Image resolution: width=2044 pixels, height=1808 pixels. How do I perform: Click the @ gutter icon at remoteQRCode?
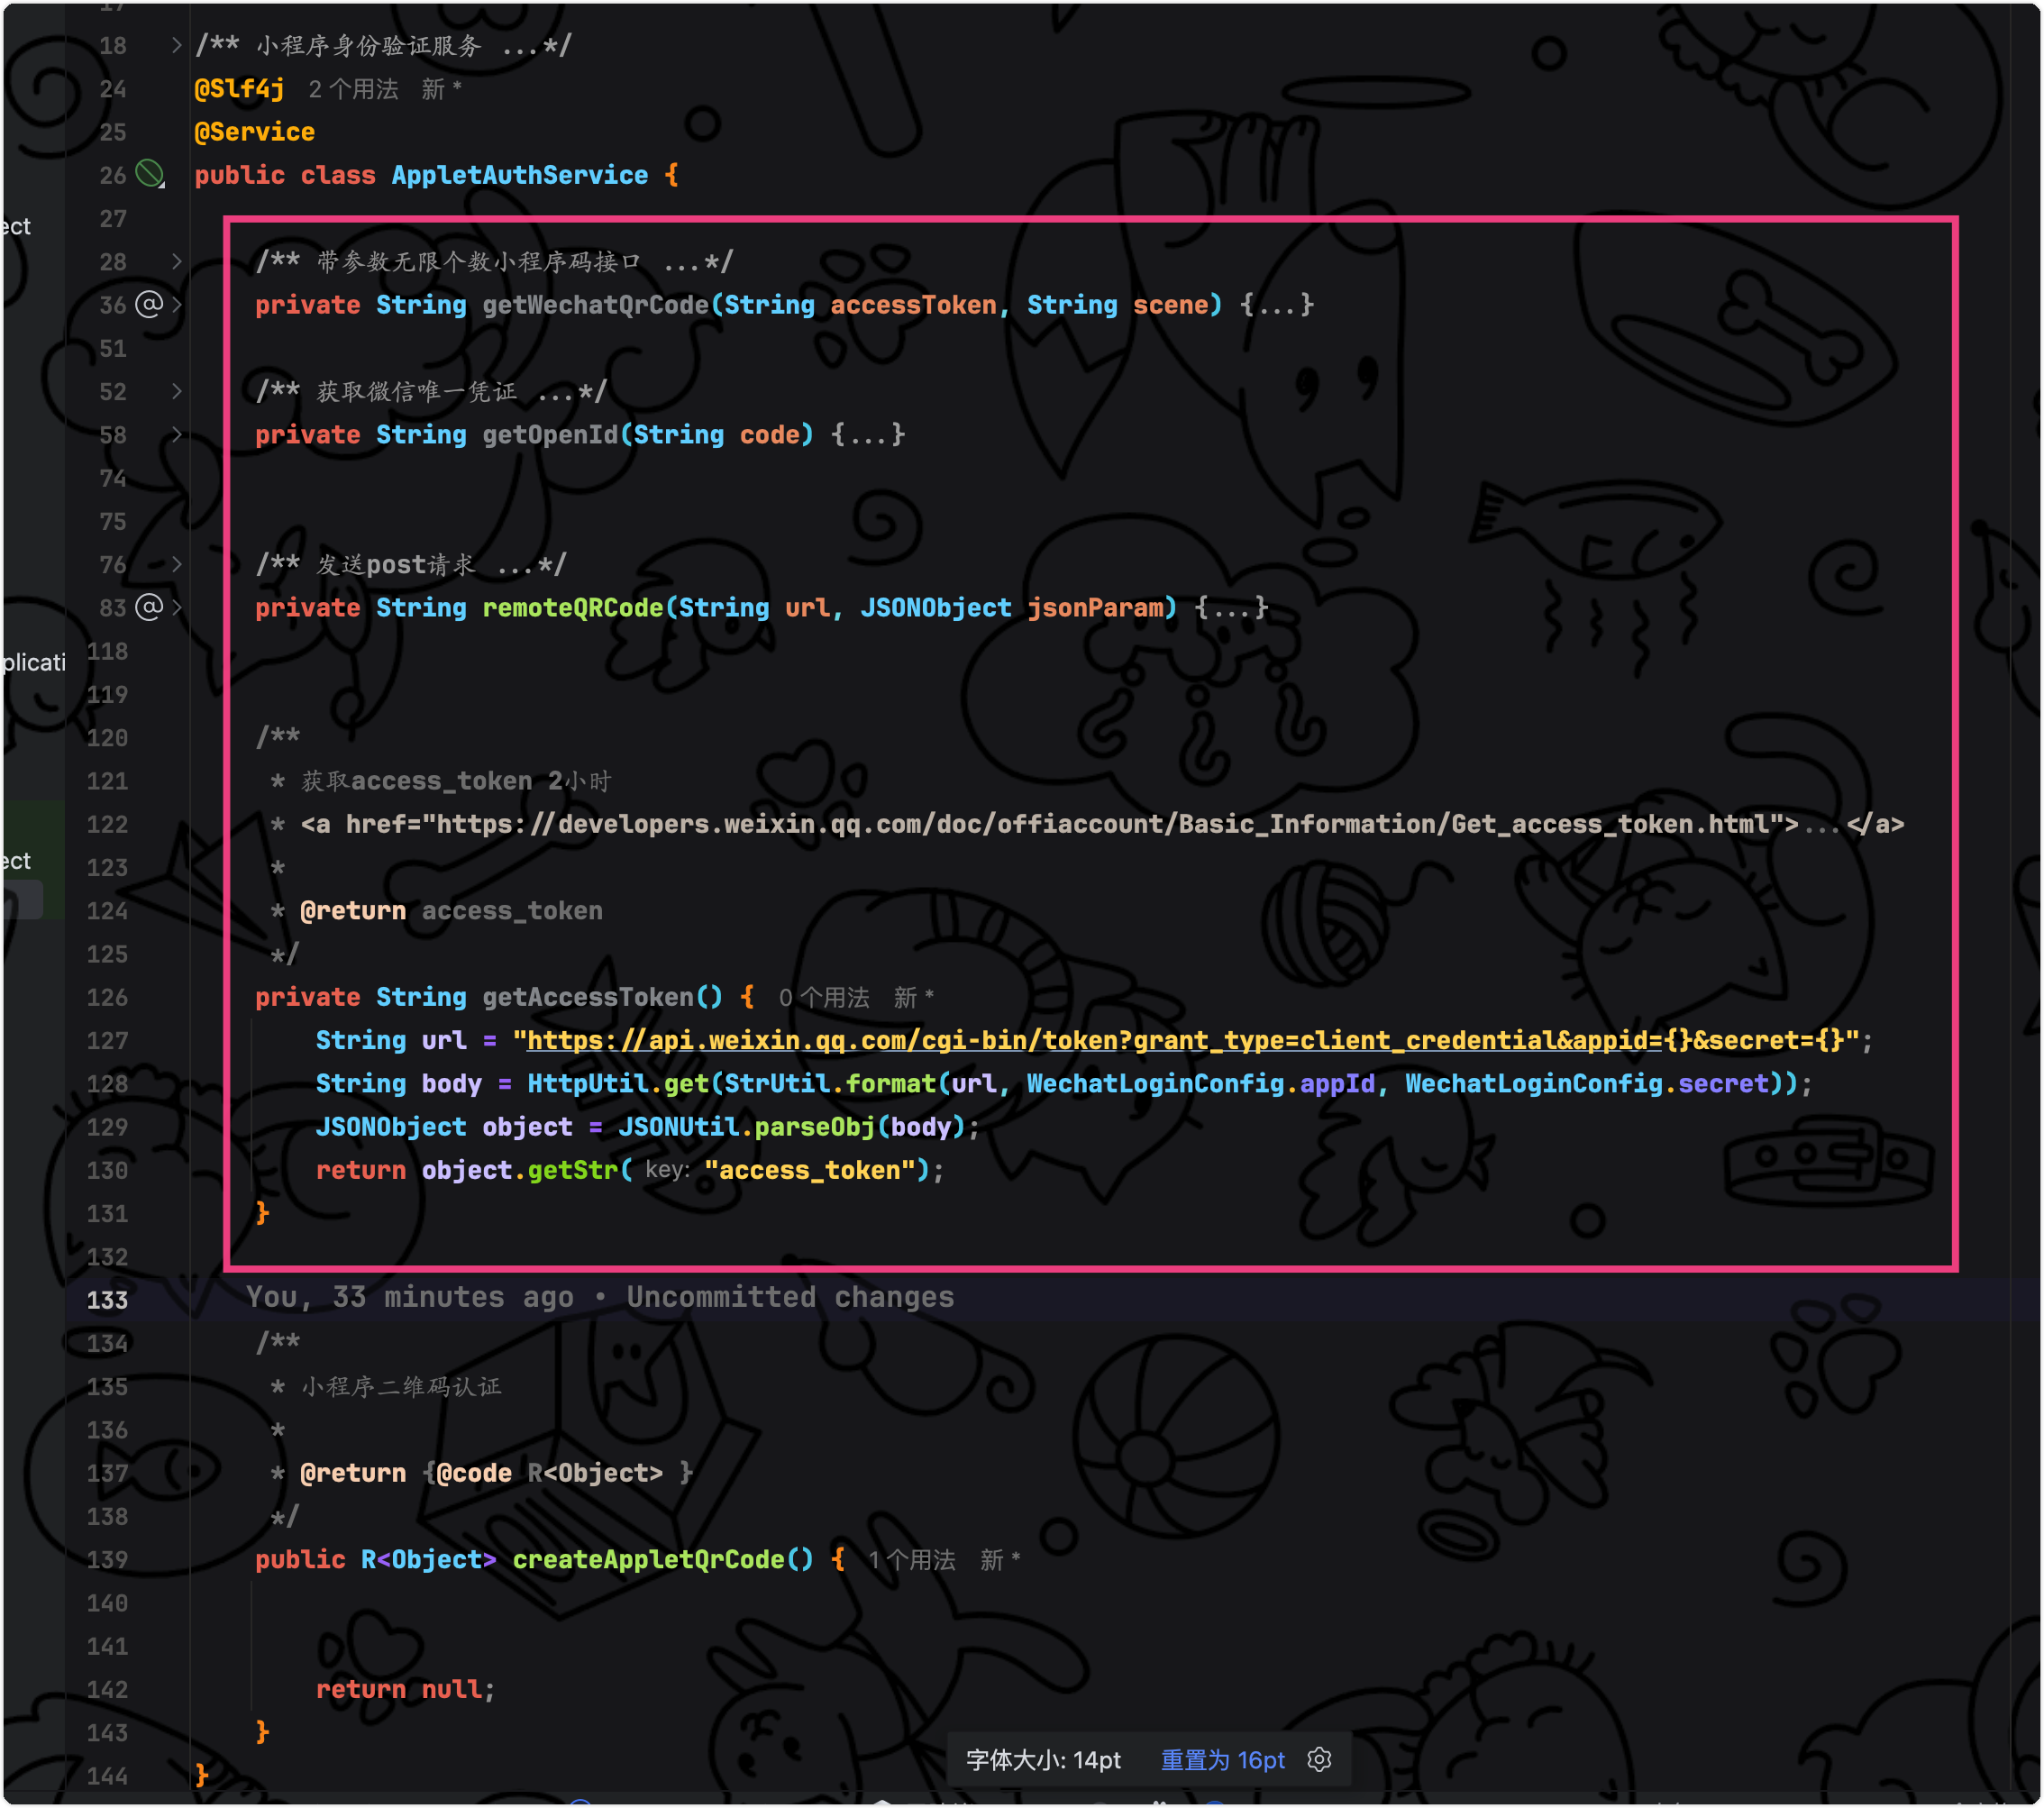pos(149,607)
